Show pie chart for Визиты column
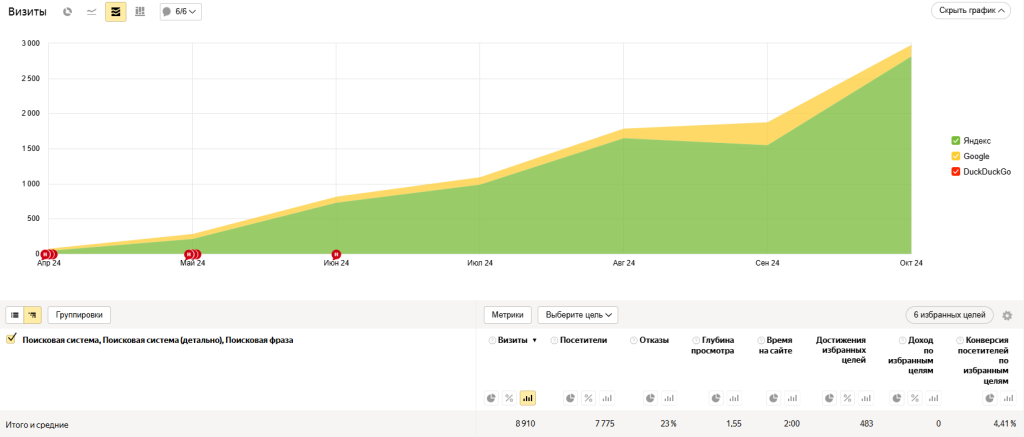 (x=492, y=398)
